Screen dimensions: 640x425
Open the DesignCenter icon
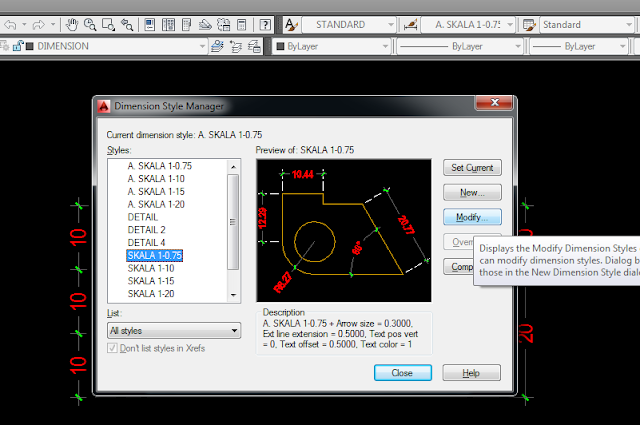(x=168, y=25)
